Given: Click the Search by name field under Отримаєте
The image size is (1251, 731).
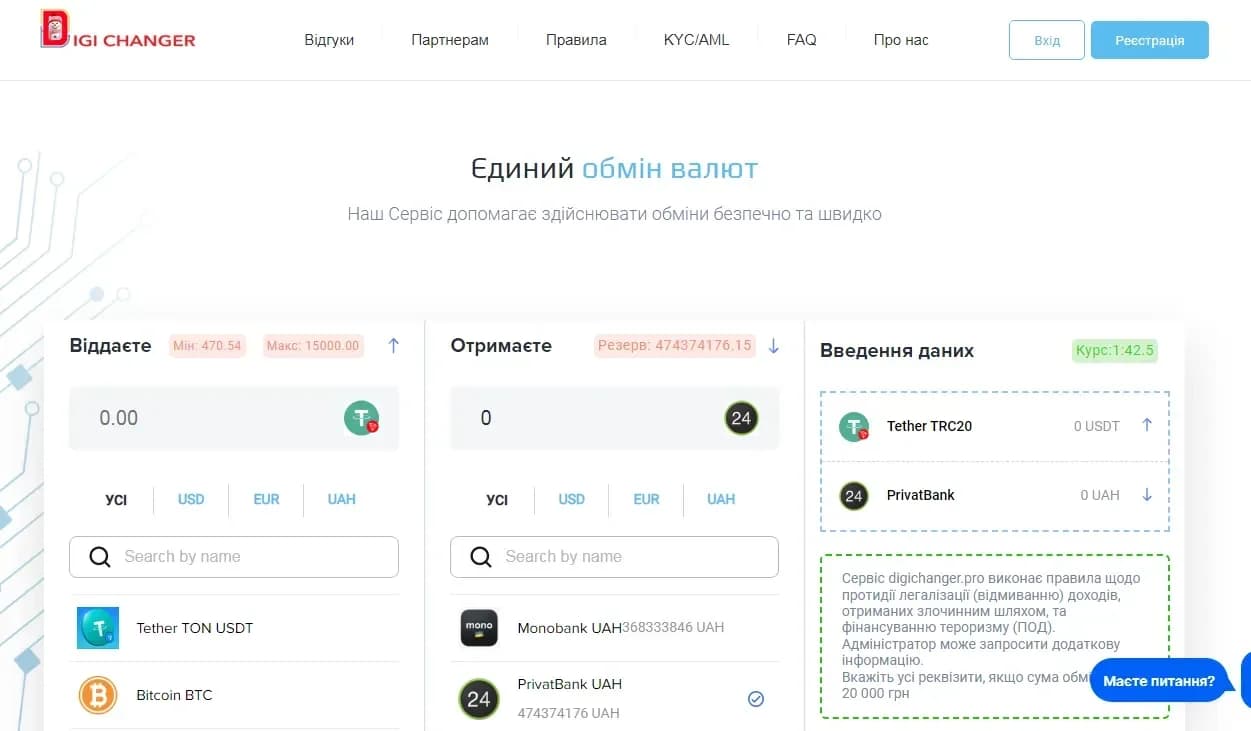Looking at the screenshot, I should coord(614,557).
